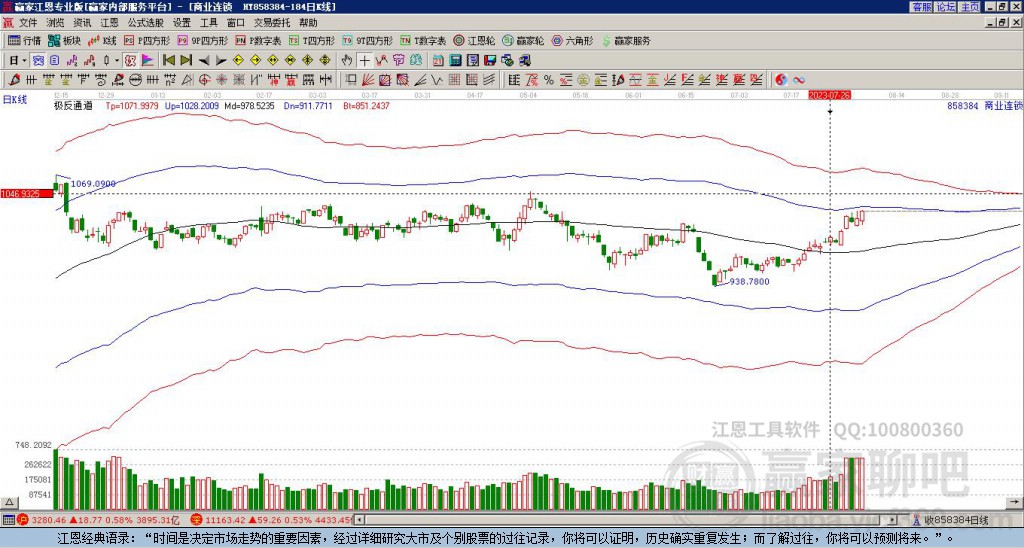Screen dimensions: 1024x548
Task: Open 赢家服务 with dollar icon
Action: pyautogui.click(x=626, y=40)
